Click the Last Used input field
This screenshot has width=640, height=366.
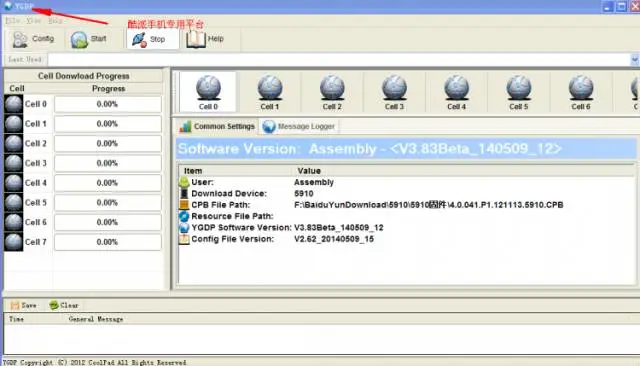coord(339,60)
